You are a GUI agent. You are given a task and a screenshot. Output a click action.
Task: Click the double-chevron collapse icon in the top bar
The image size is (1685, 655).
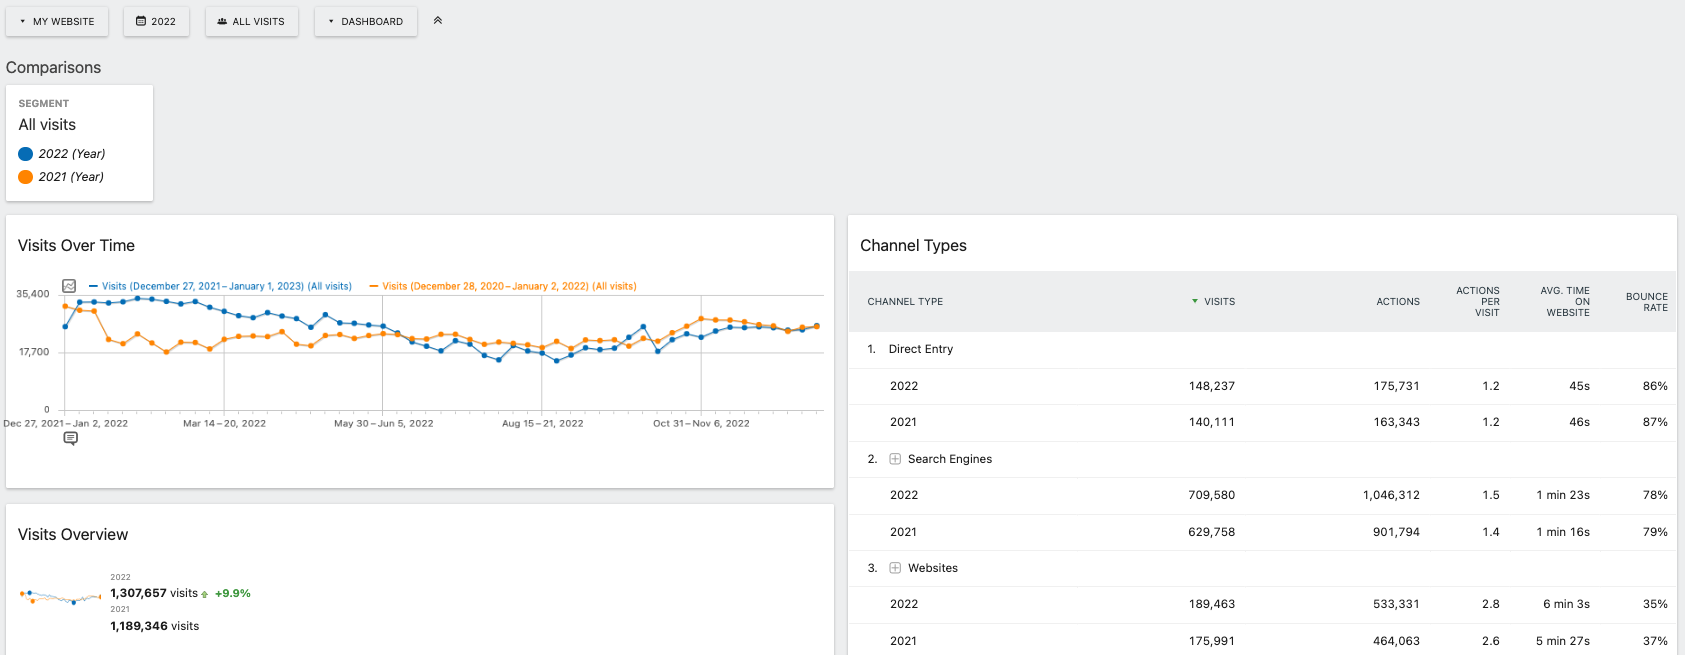click(437, 20)
